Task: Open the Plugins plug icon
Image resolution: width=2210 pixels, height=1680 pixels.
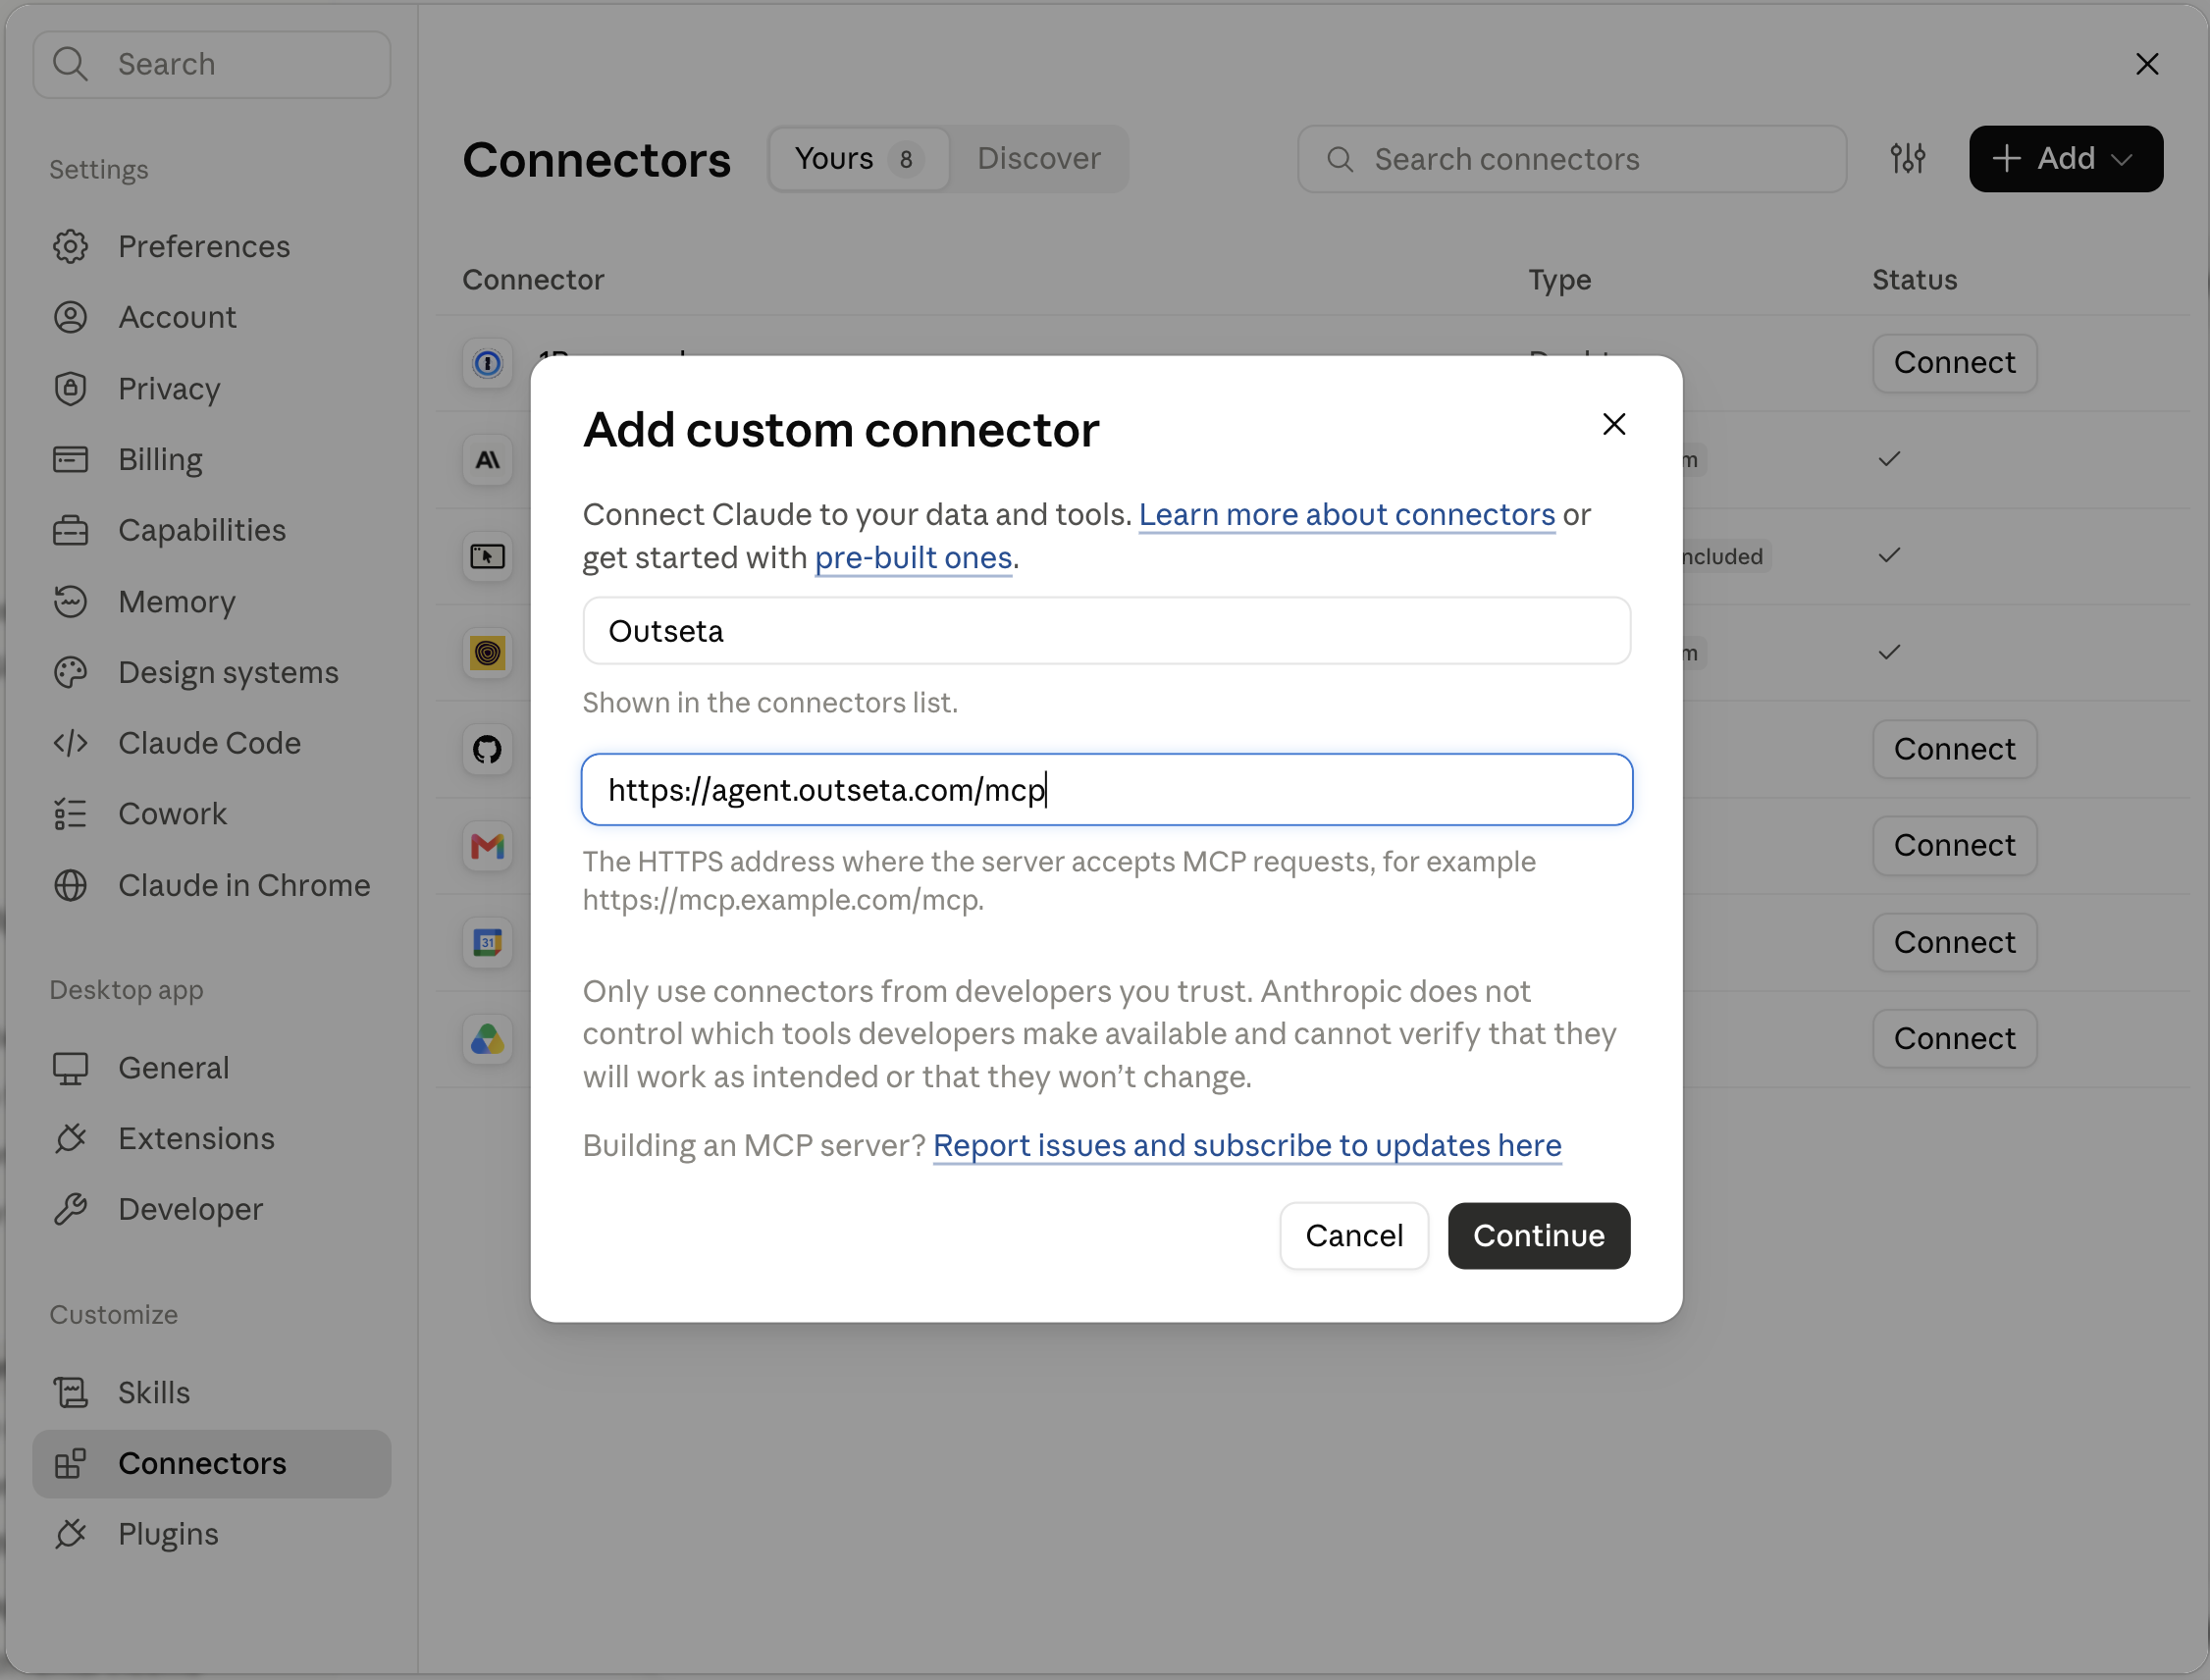Action: (x=70, y=1534)
